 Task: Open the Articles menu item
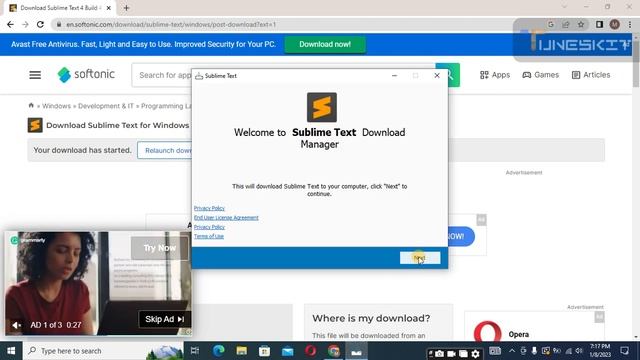point(591,75)
